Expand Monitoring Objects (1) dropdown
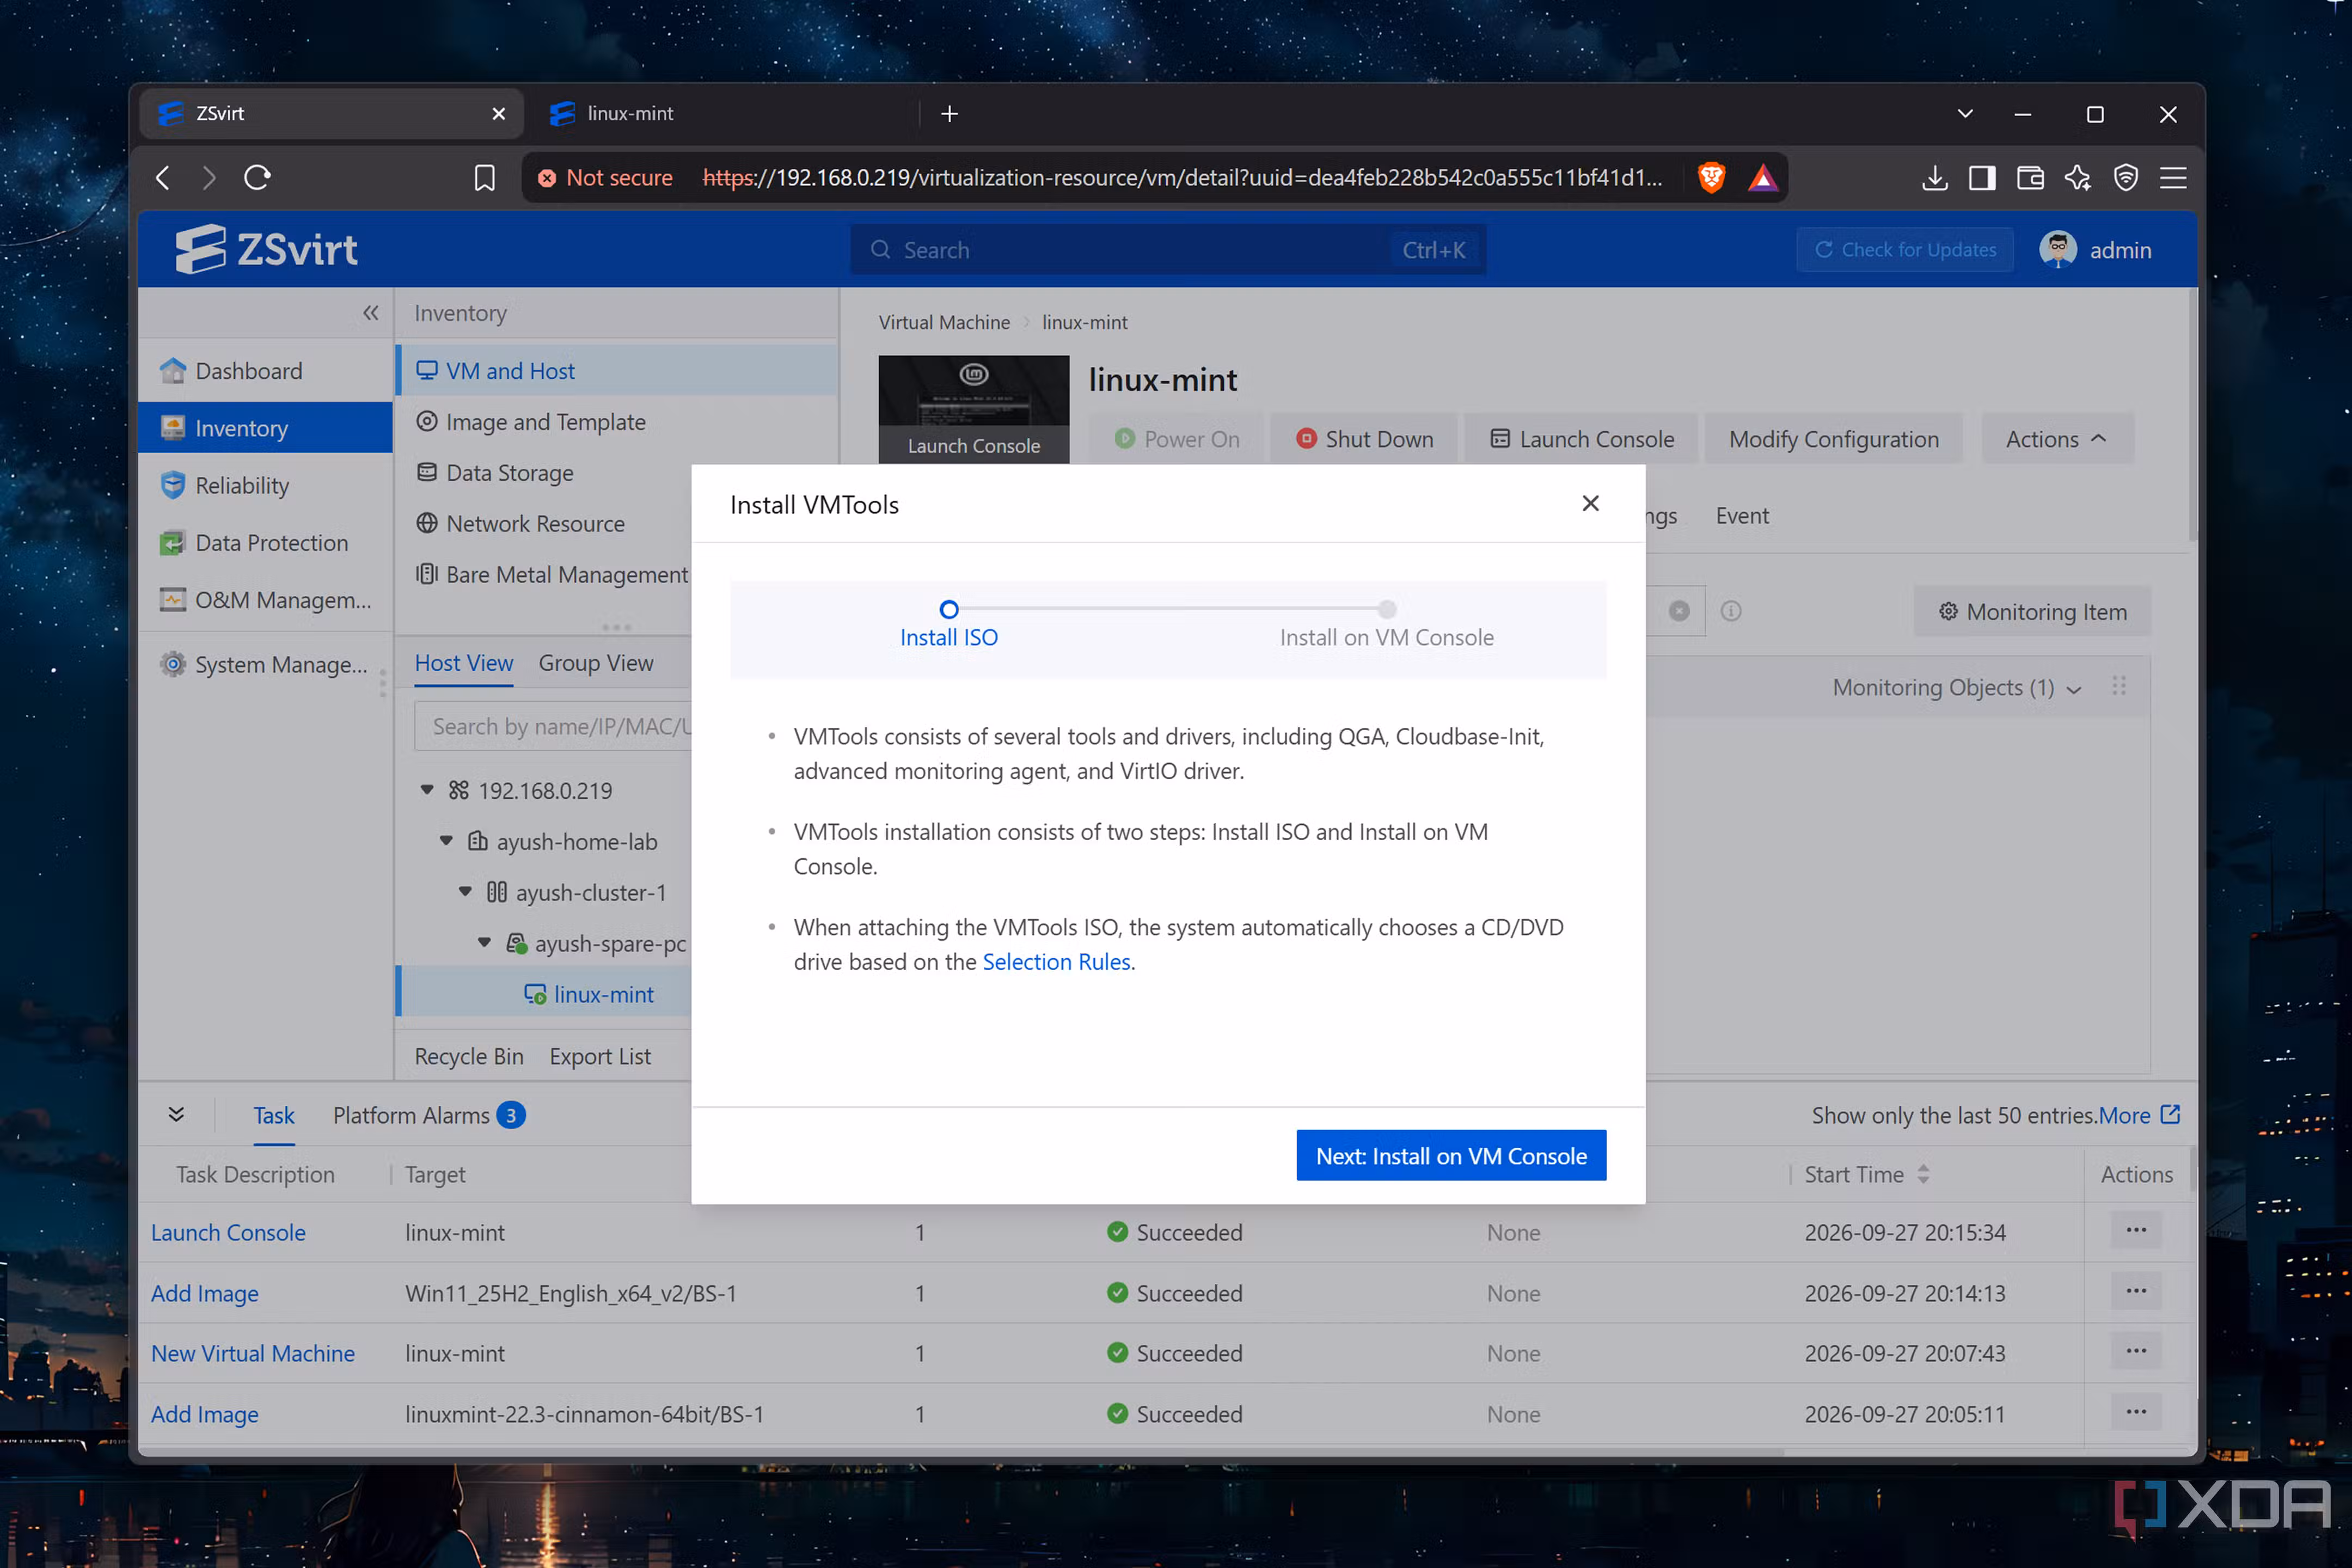Screen dimensions: 2352x1568 (x=1956, y=688)
